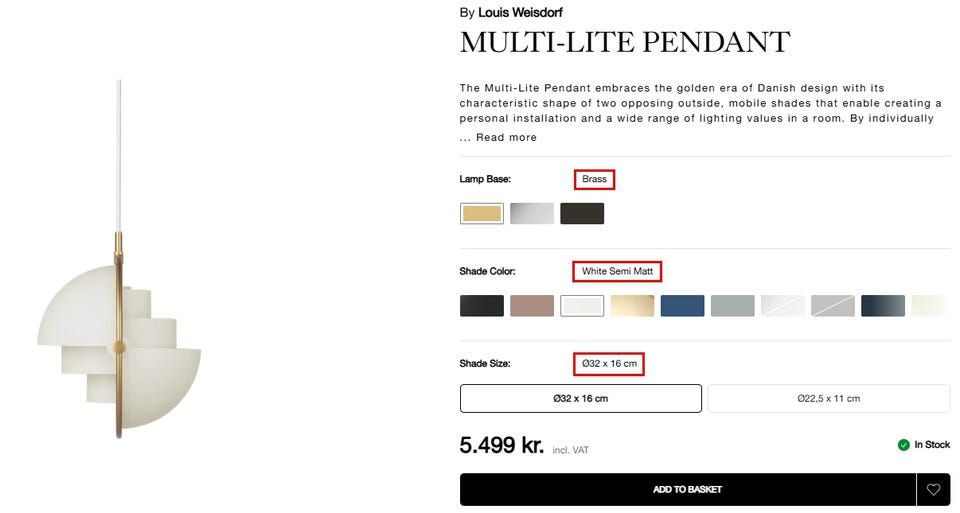This screenshot has width=960, height=513.
Task: Select the white semi matt shade swatch
Action: tap(582, 306)
